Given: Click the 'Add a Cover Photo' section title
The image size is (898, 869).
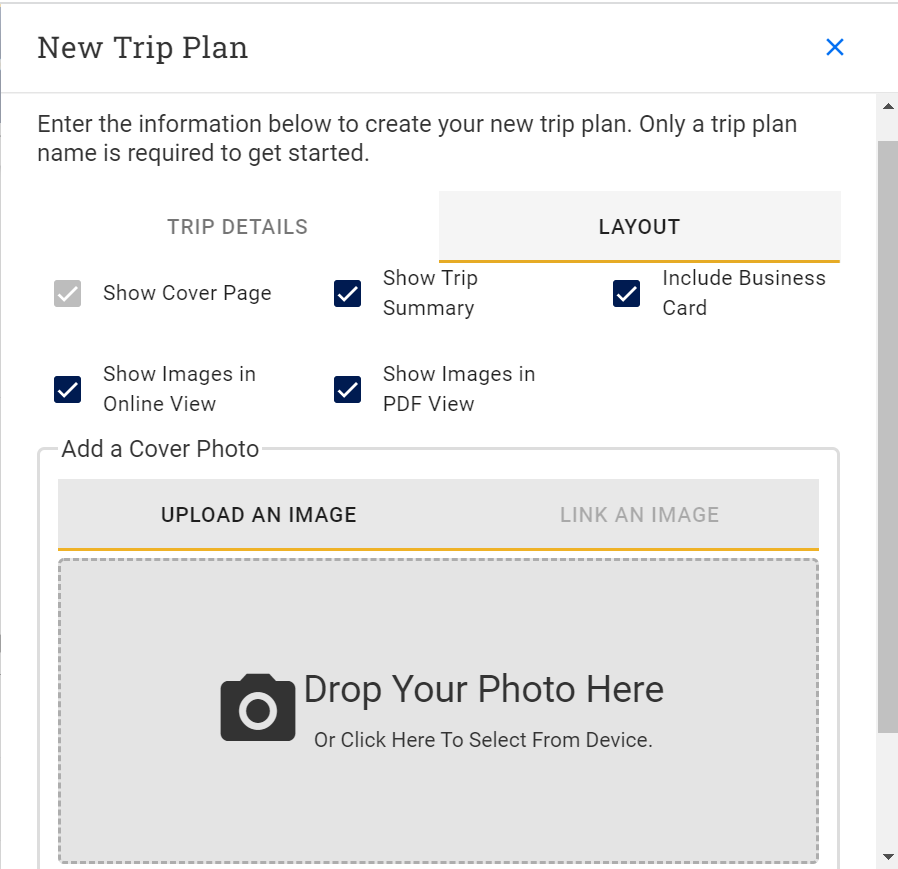Looking at the screenshot, I should point(160,449).
